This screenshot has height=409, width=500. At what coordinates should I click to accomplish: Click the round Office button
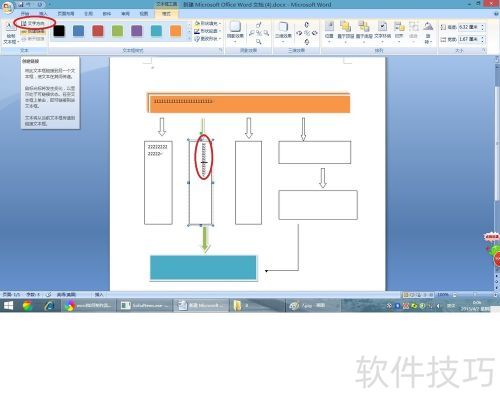(7, 7)
